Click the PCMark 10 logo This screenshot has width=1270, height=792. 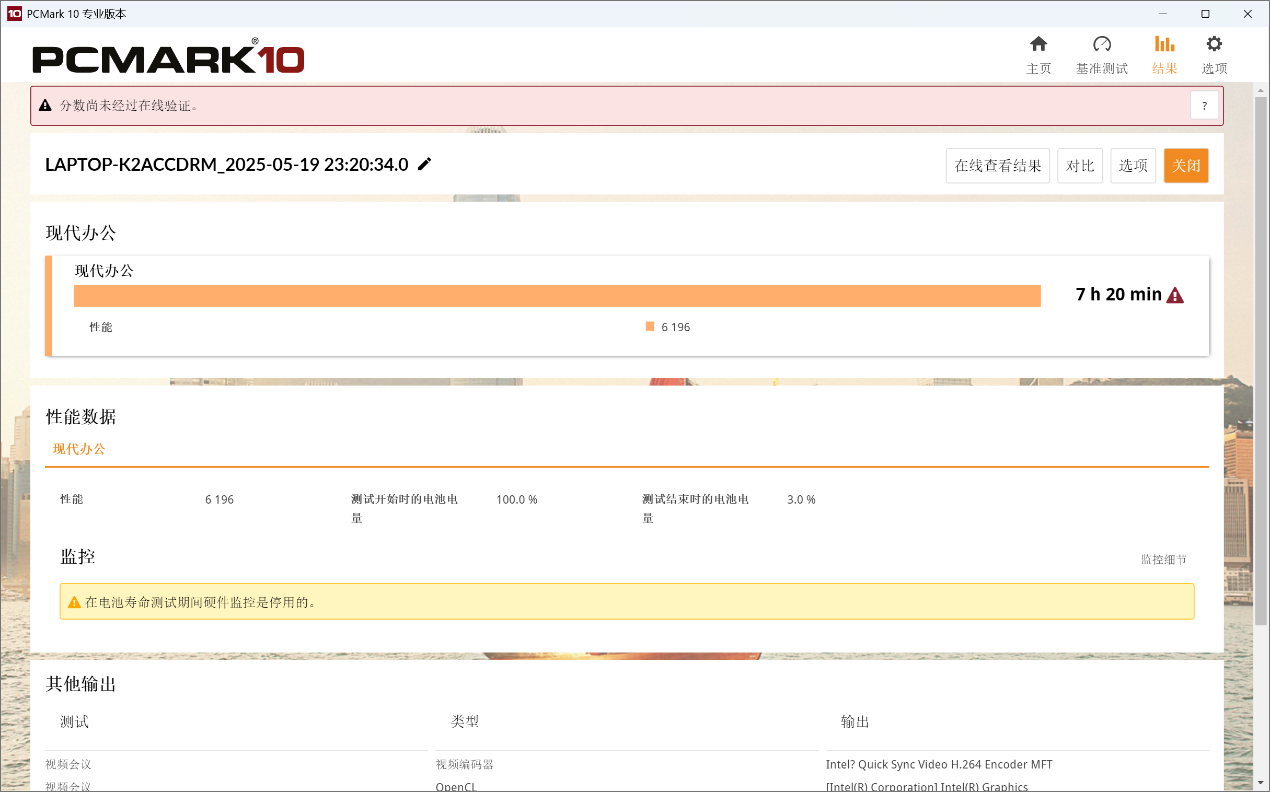168,59
